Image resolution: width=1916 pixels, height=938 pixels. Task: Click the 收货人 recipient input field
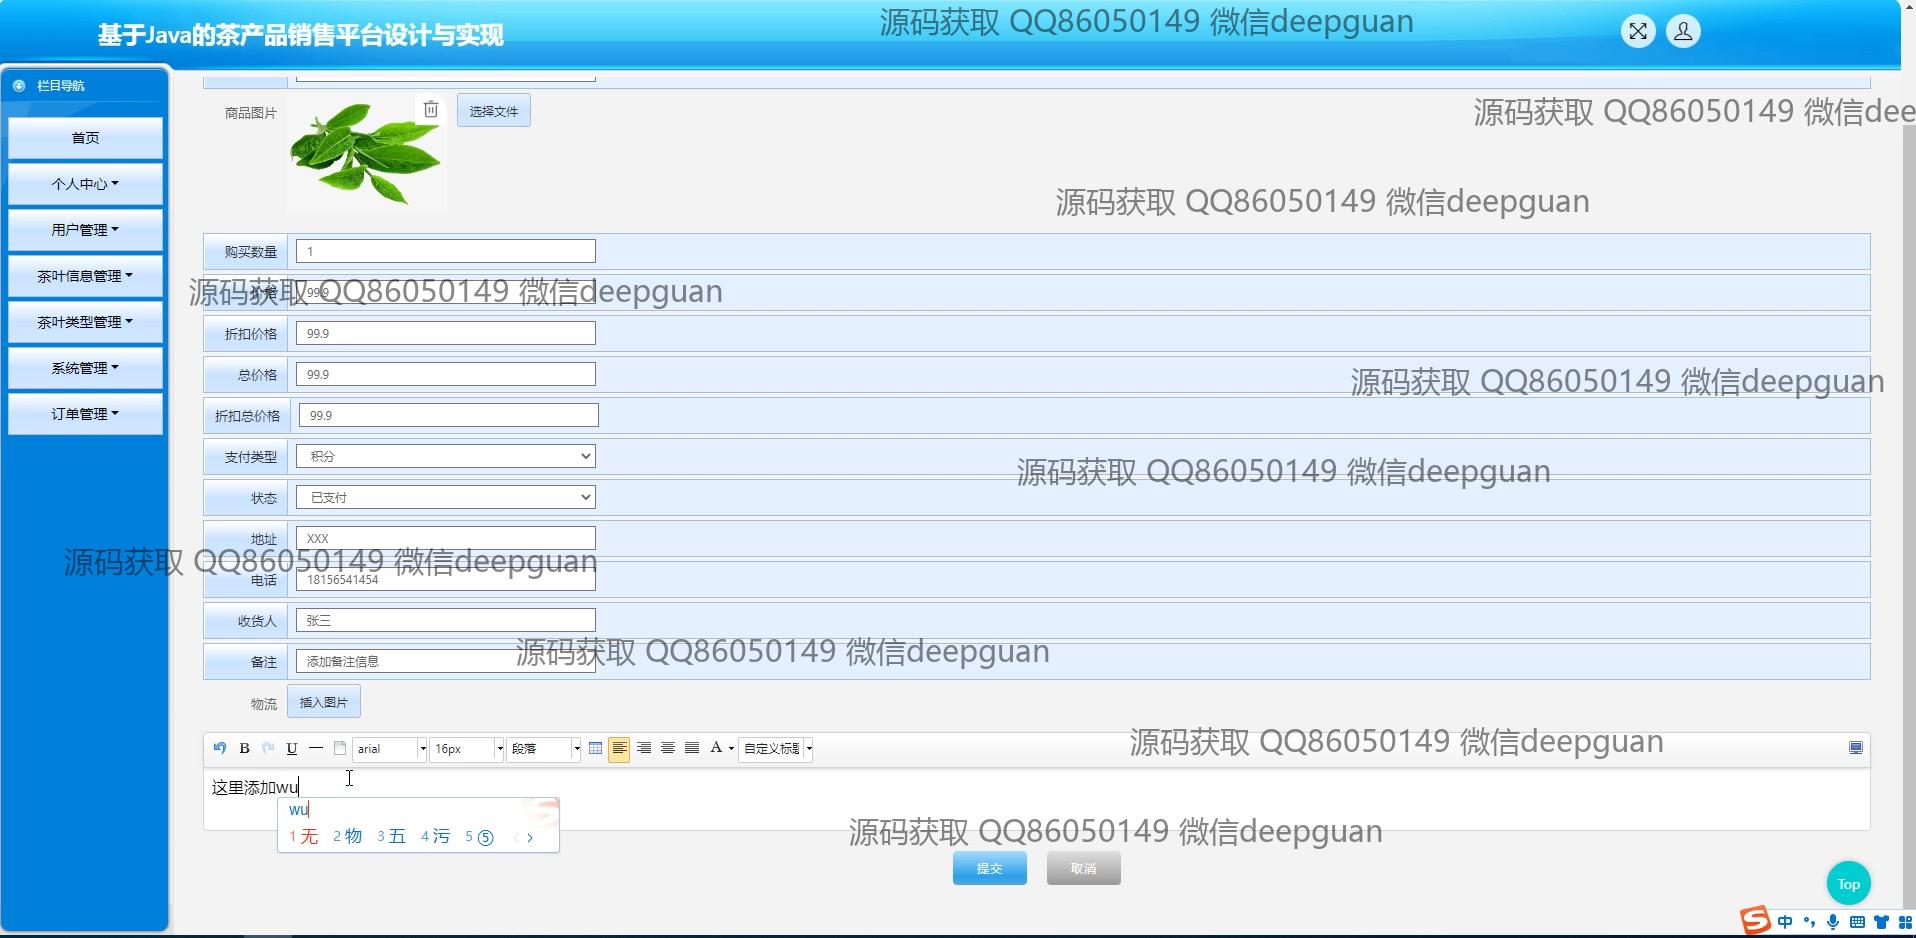click(x=446, y=620)
